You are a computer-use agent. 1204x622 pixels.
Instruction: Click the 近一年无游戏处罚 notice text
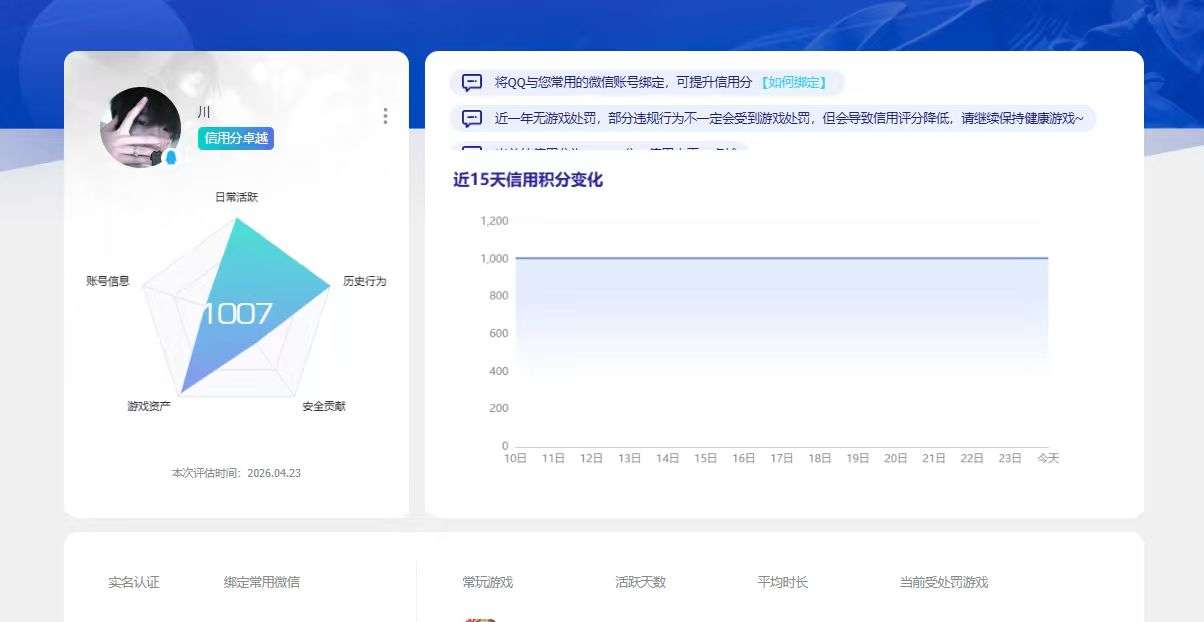[789, 118]
